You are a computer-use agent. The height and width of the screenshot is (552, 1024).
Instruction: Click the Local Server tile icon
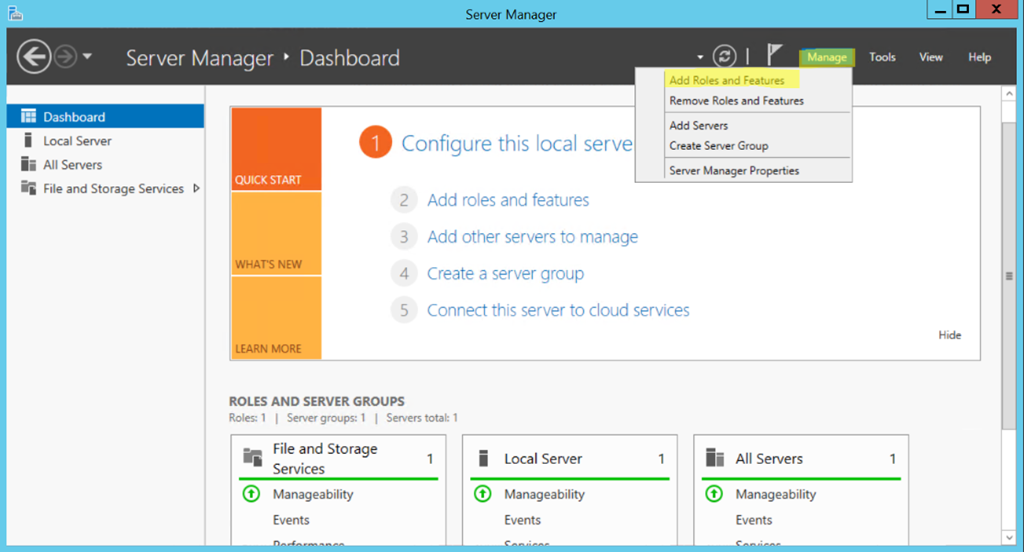[483, 458]
